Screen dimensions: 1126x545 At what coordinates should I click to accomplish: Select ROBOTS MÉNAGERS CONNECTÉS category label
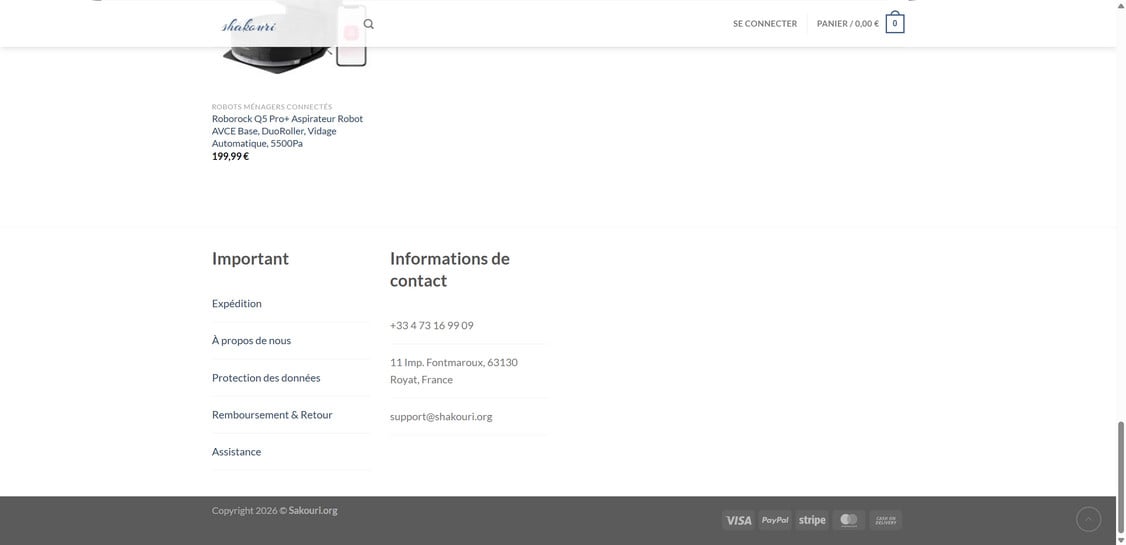tap(272, 106)
